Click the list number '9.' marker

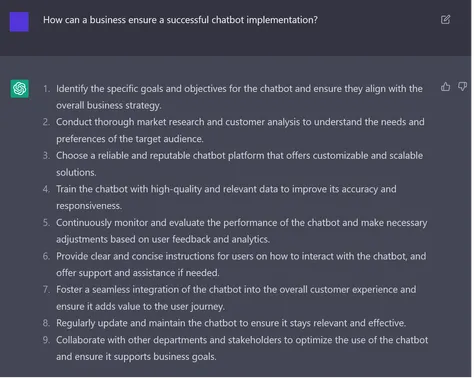pyautogui.click(x=47, y=342)
